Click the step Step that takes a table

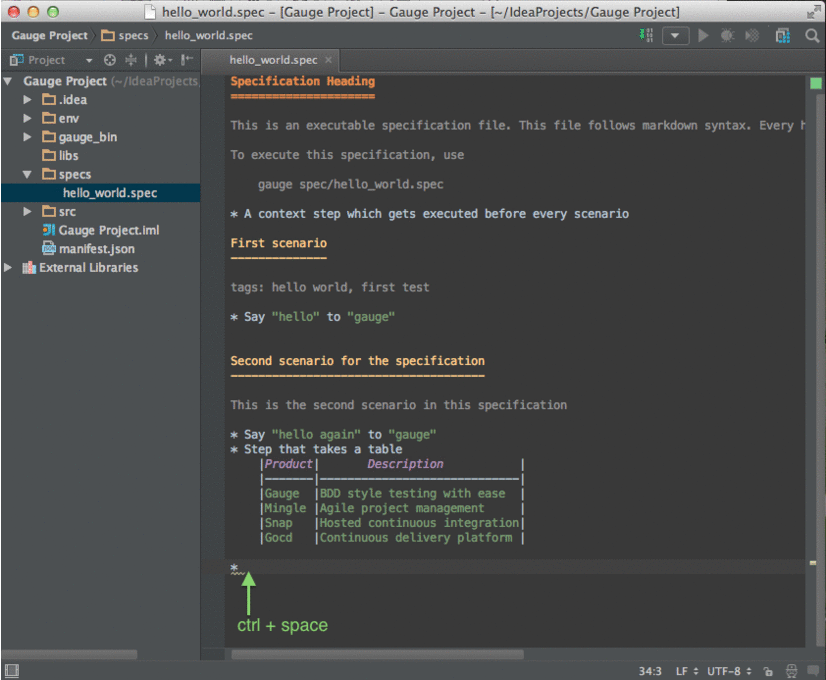tap(316, 449)
